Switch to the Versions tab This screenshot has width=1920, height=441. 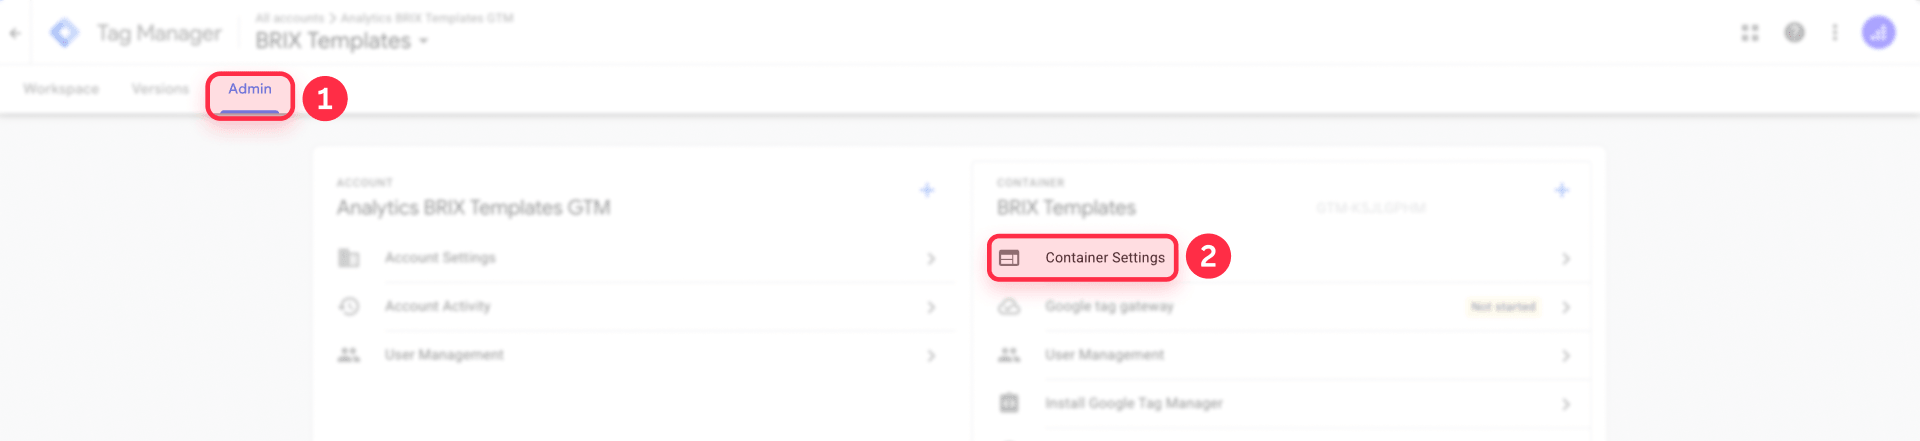[160, 89]
